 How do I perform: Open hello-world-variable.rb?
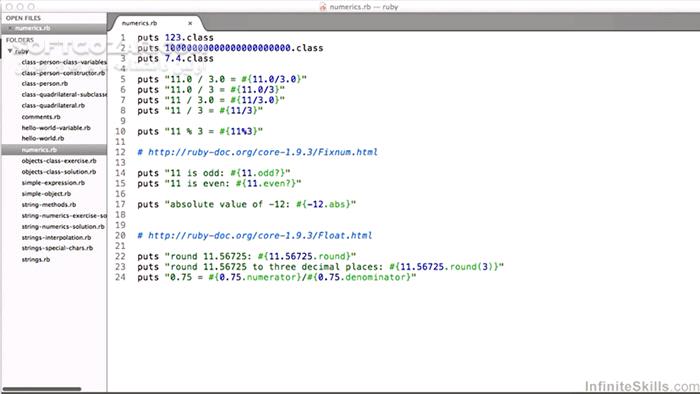56,128
